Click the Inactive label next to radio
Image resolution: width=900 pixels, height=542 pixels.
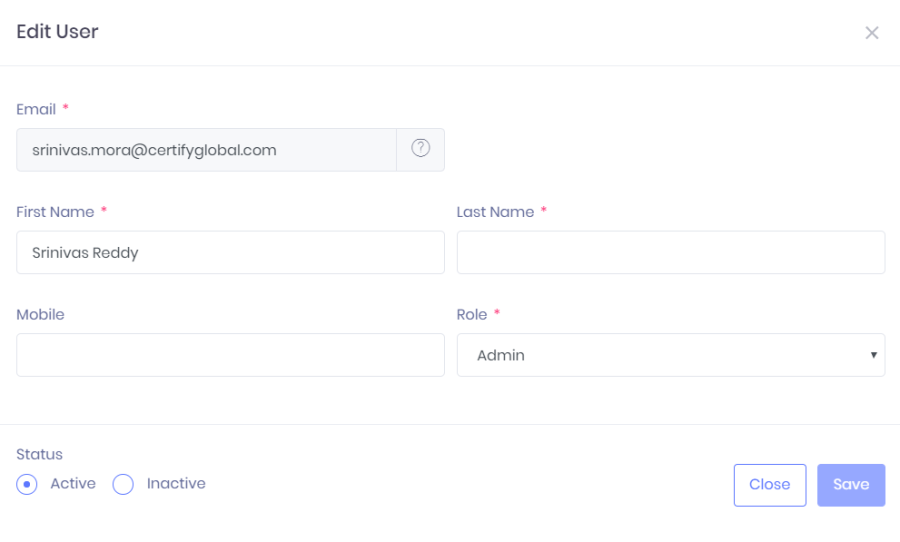tap(176, 483)
